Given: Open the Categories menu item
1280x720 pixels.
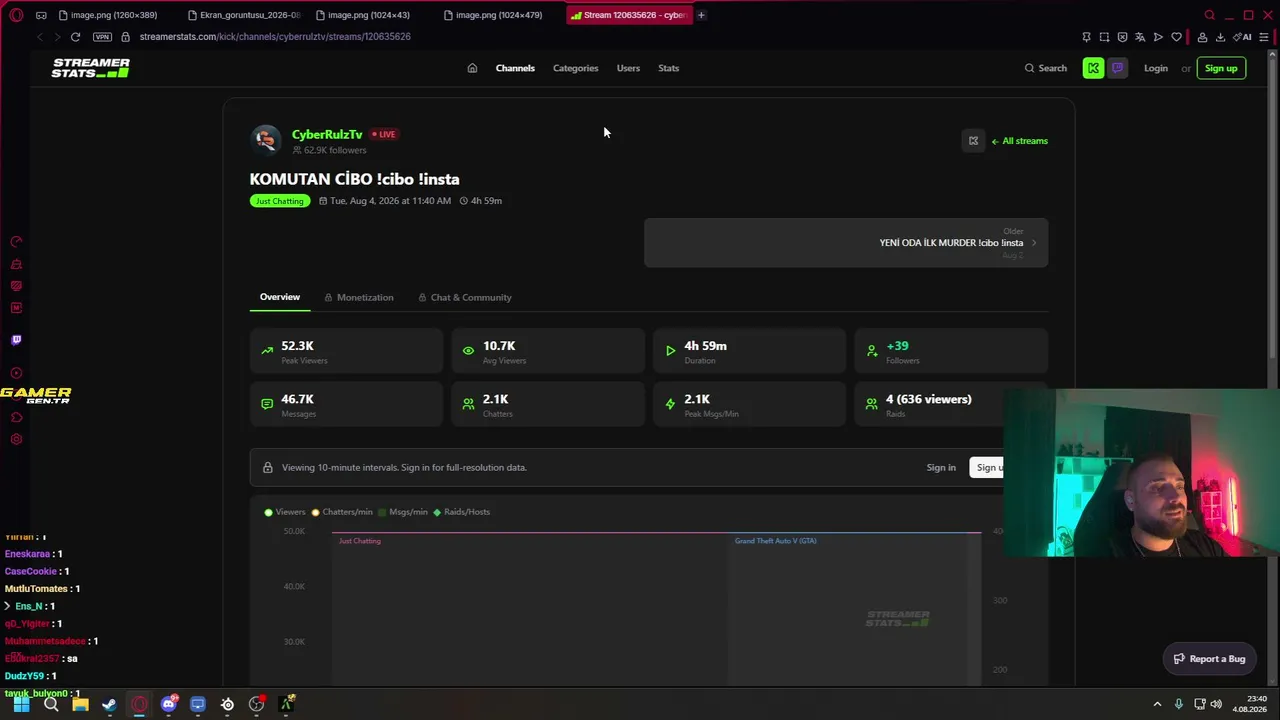Looking at the screenshot, I should click(576, 68).
